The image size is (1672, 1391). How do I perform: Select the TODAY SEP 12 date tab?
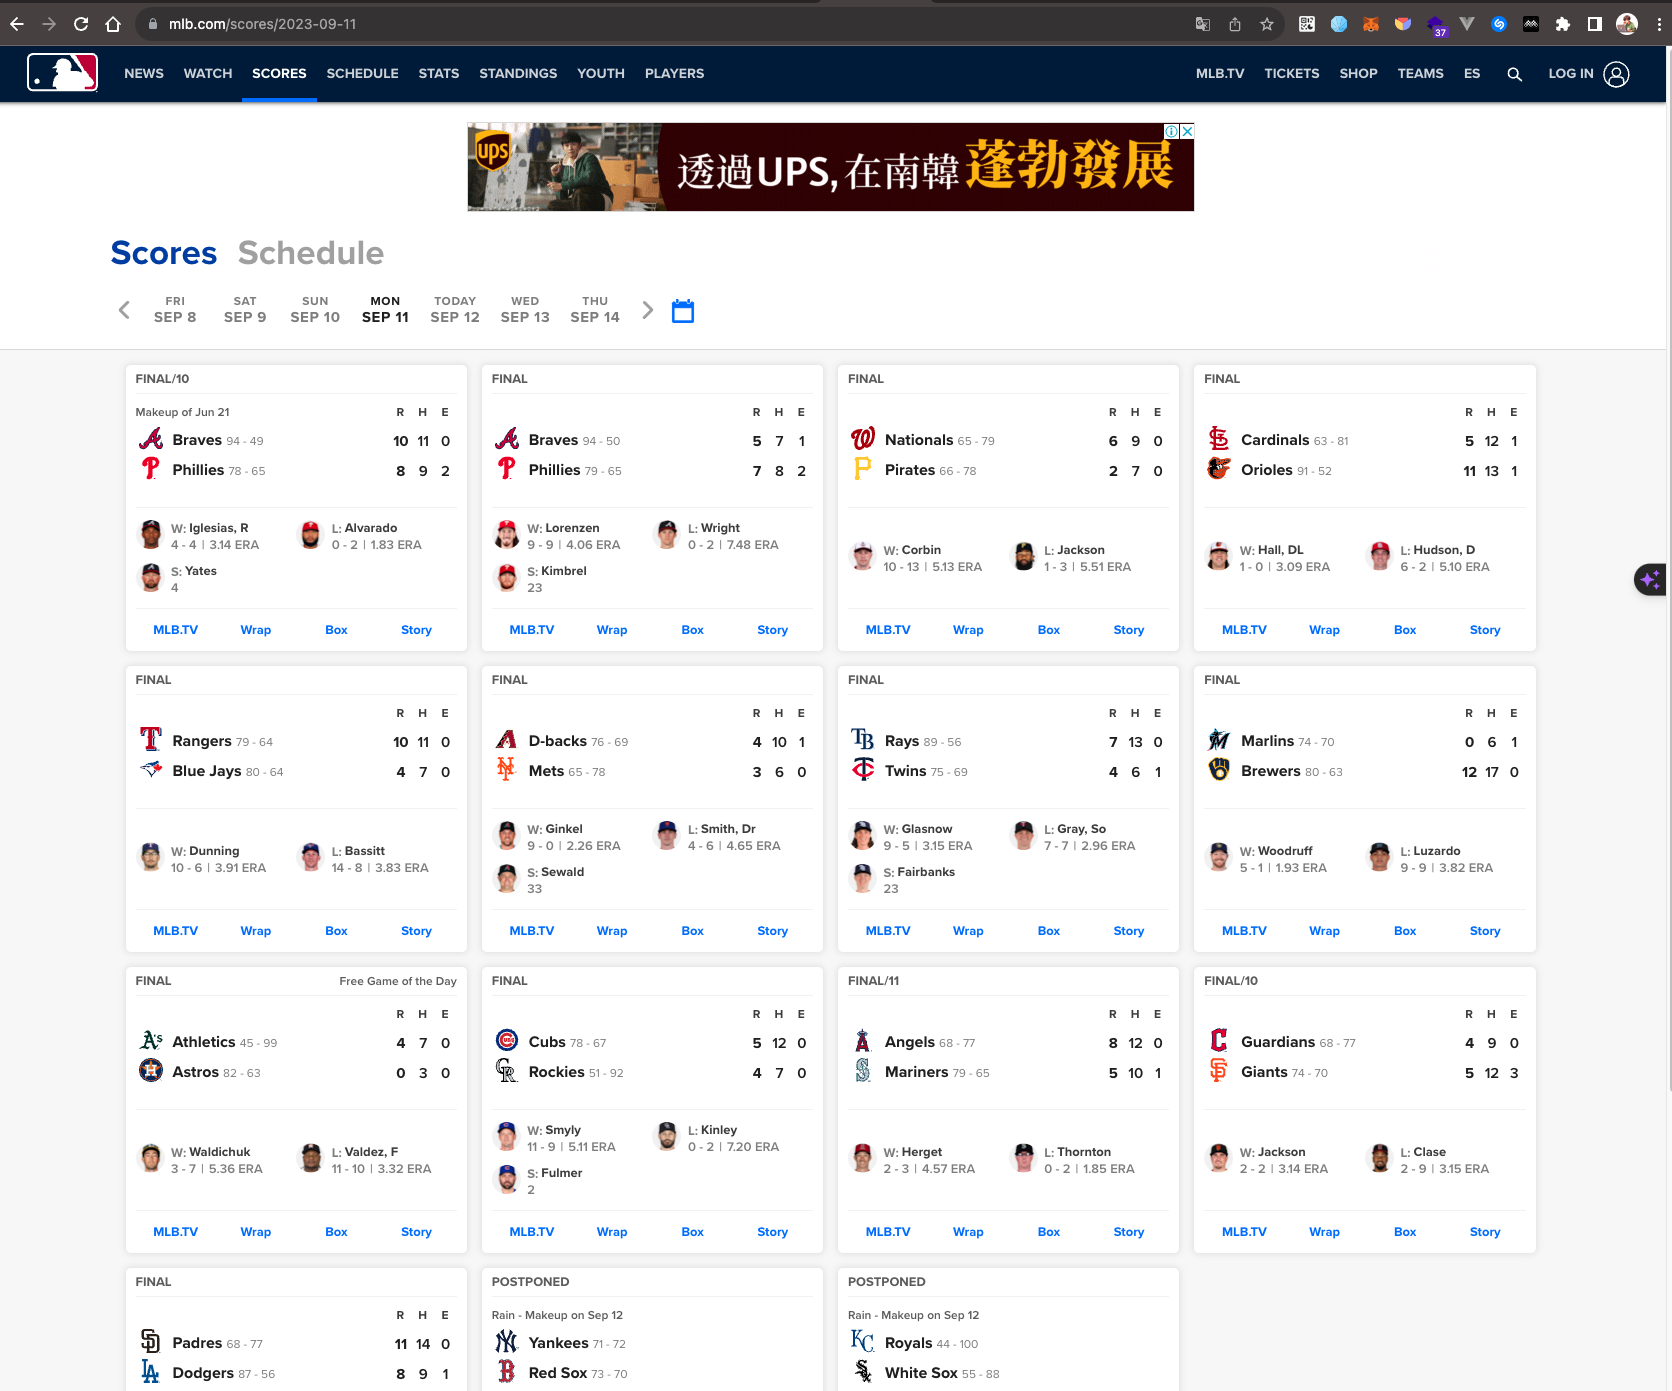(455, 310)
